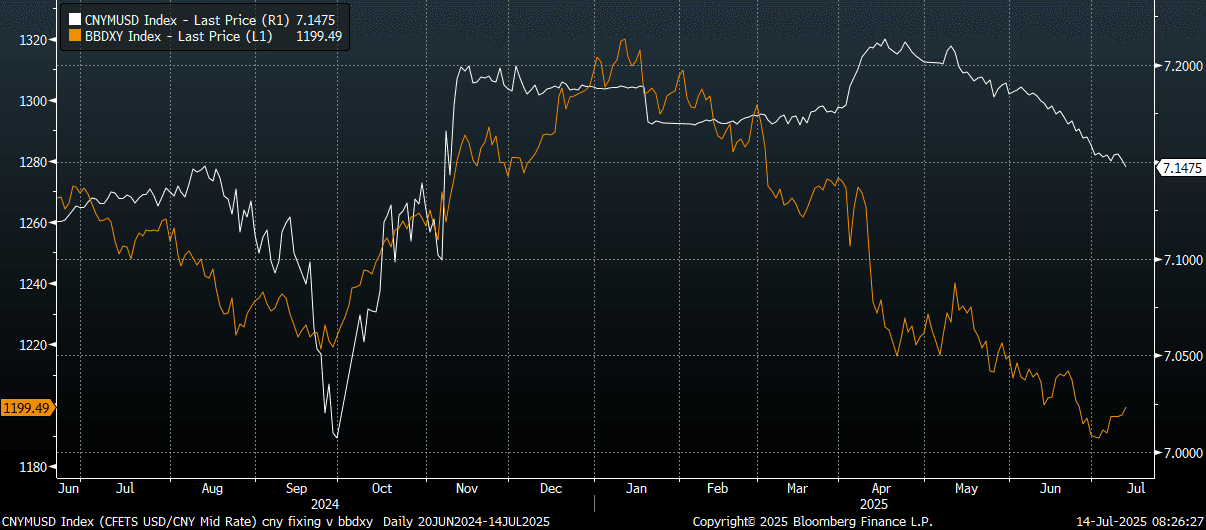The height and width of the screenshot is (530, 1206).
Task: Click the 2024 year label
Action: pyautogui.click(x=325, y=504)
